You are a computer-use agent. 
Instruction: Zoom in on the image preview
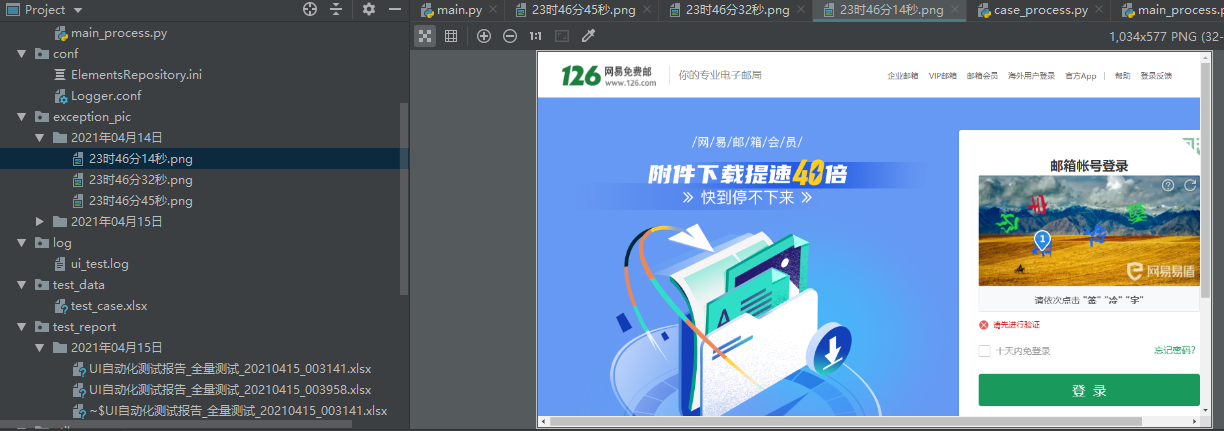(x=484, y=36)
